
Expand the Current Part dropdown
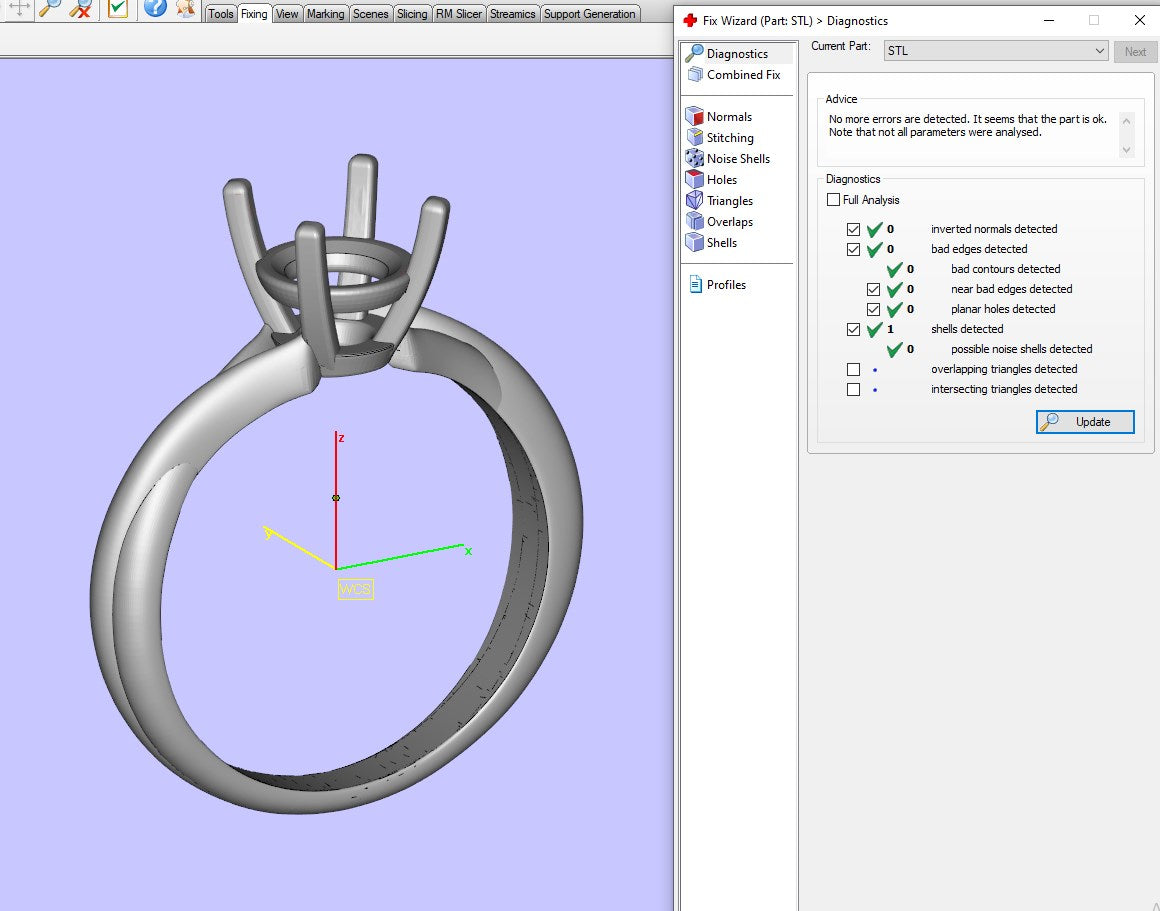point(1099,51)
